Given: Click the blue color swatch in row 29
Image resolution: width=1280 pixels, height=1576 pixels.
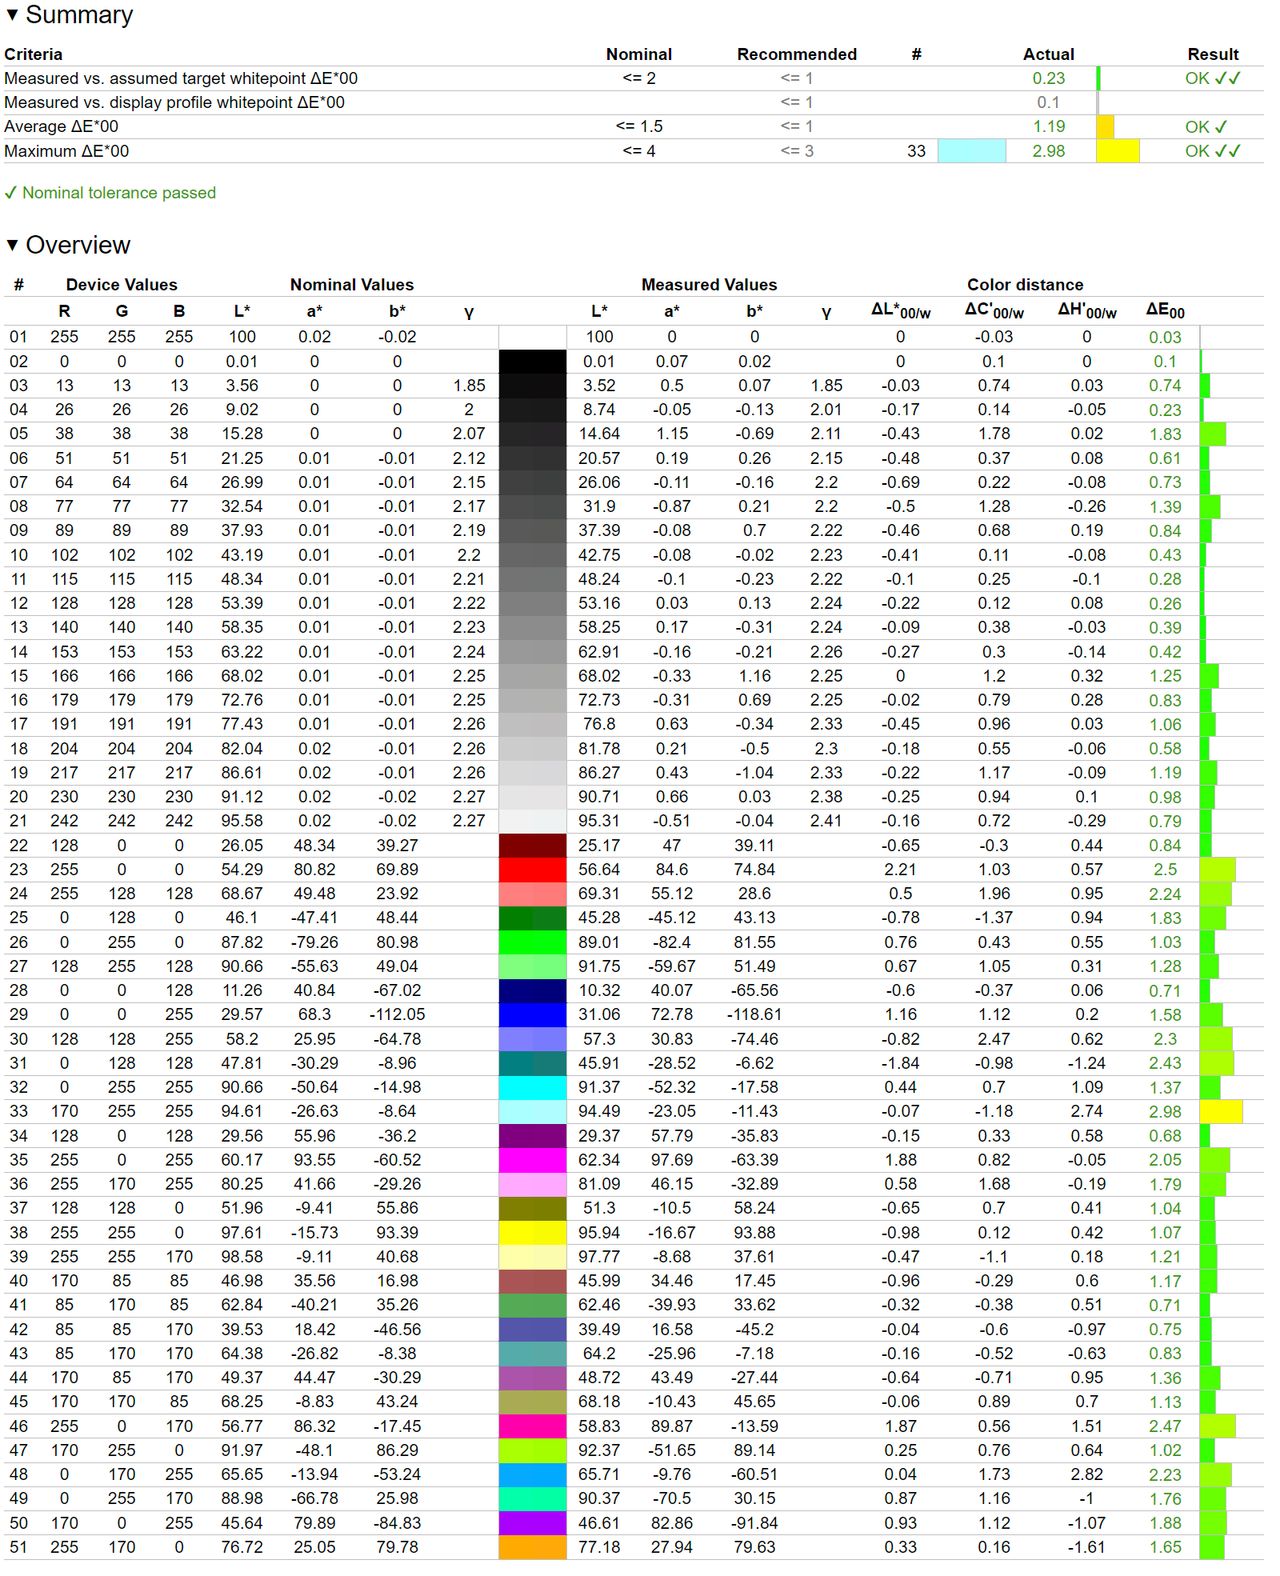Looking at the screenshot, I should tap(532, 1014).
